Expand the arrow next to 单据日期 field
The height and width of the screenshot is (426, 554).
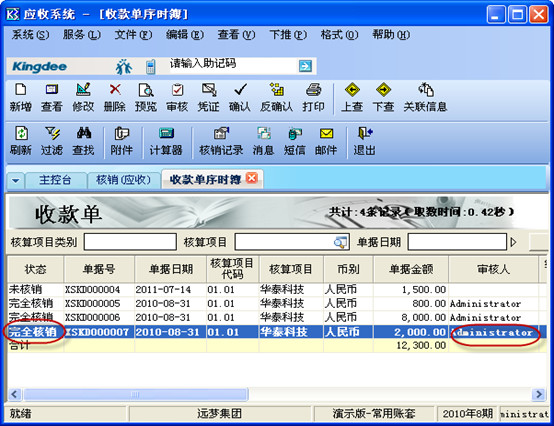point(513,242)
